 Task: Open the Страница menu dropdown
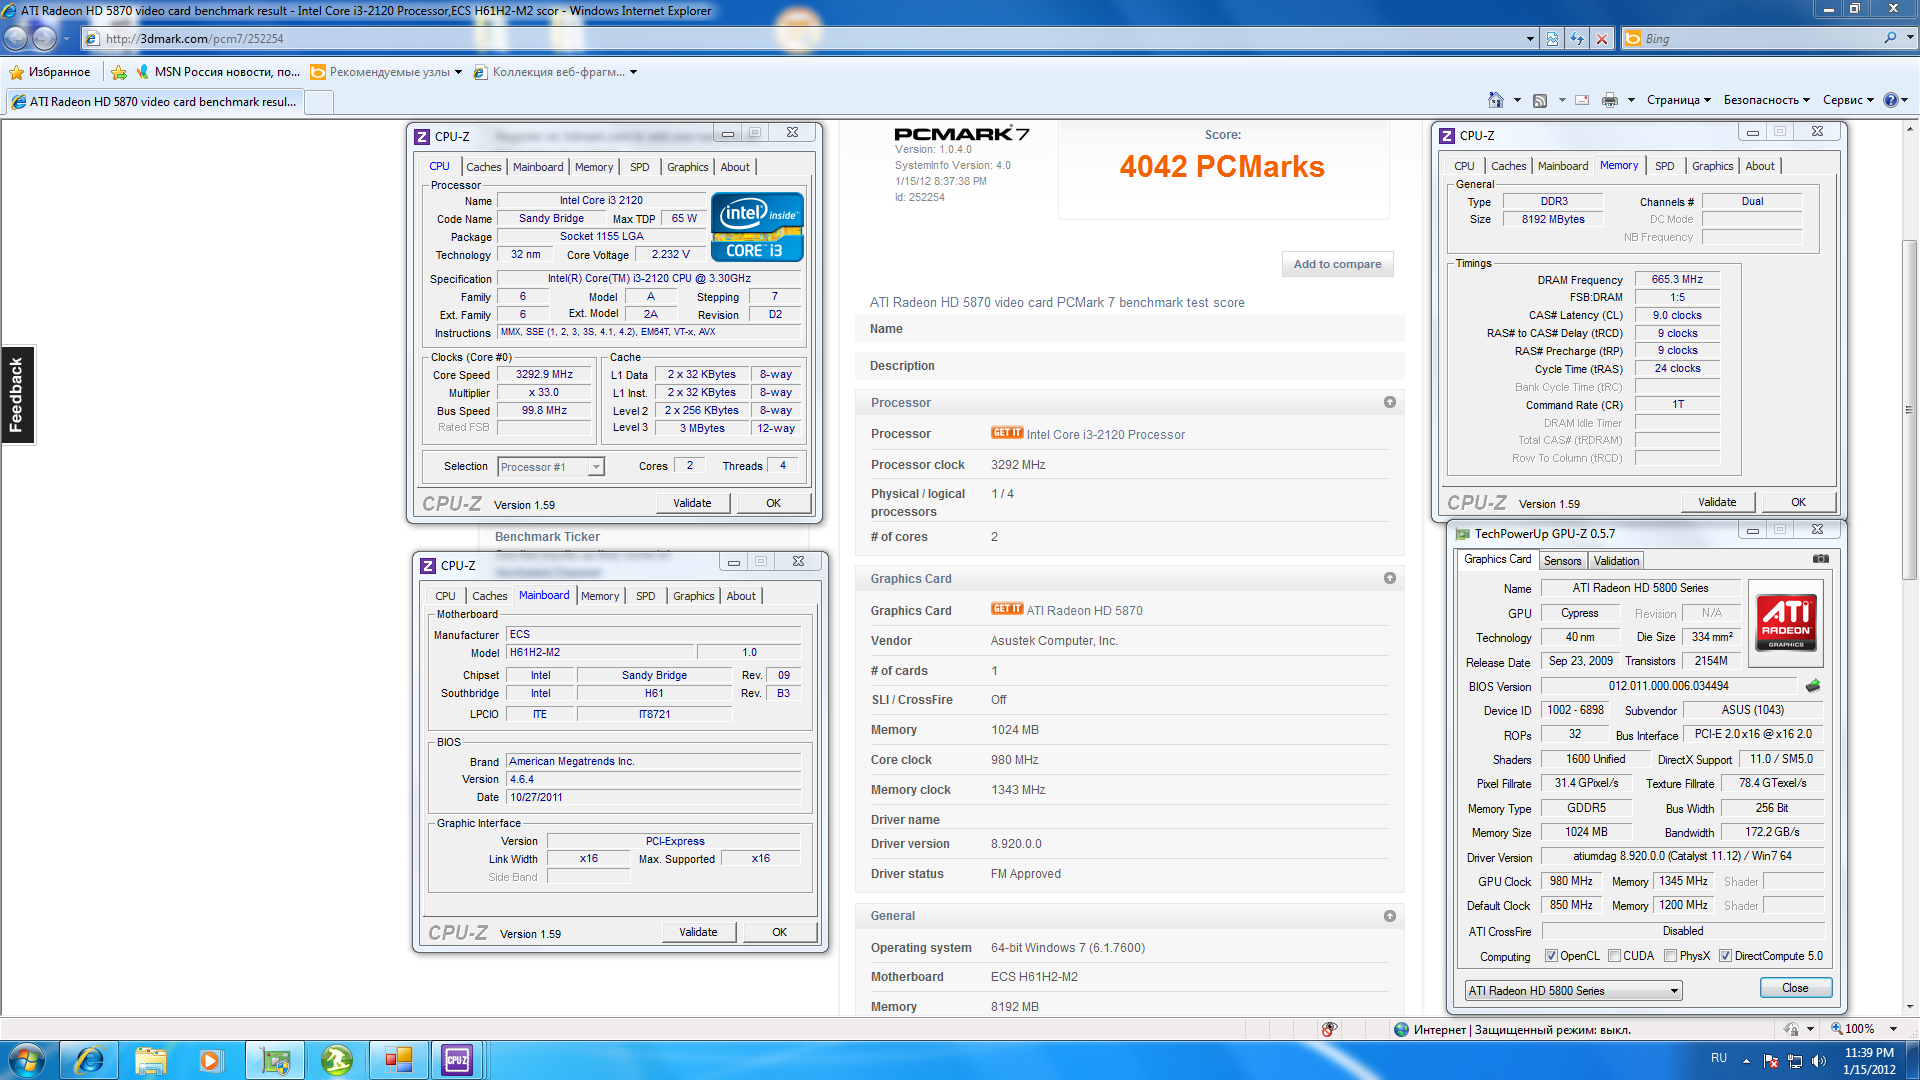(x=1679, y=100)
